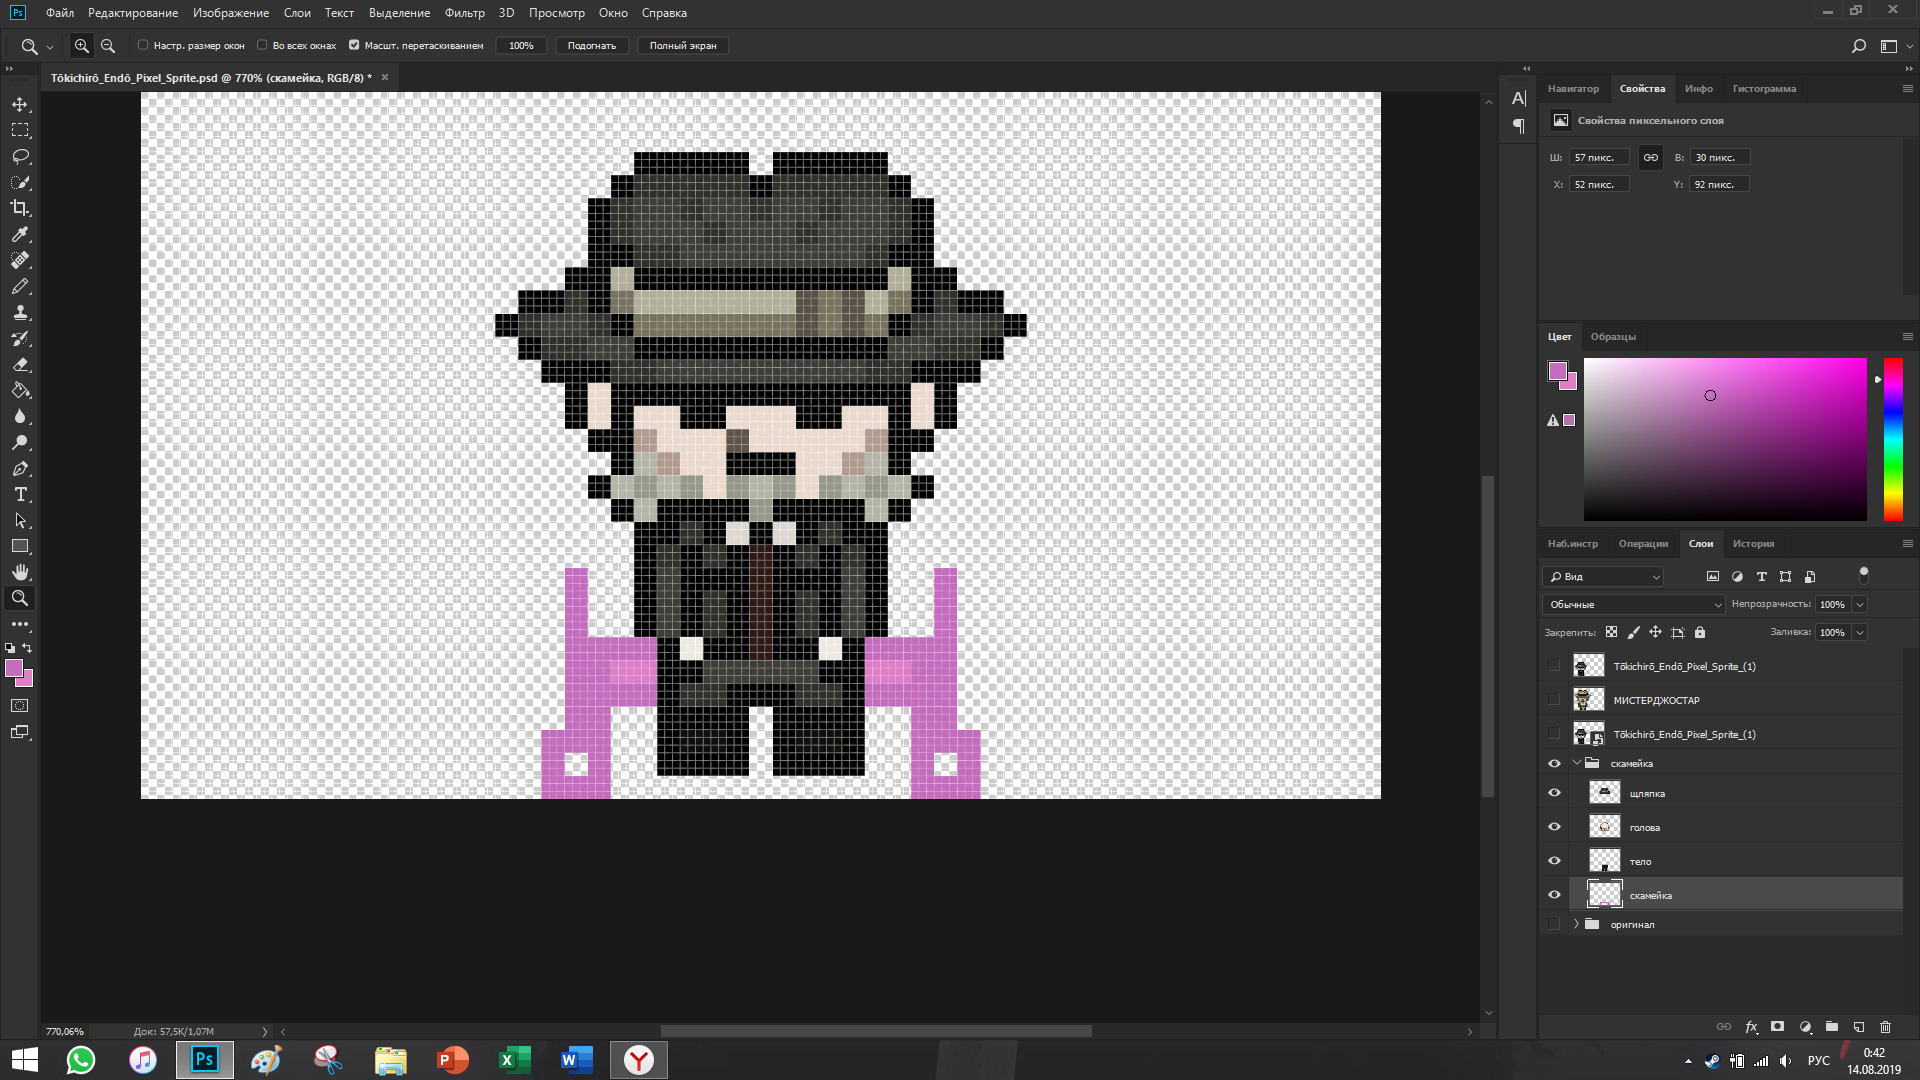Open the Обычные blend mode dropdown

click(1634, 604)
